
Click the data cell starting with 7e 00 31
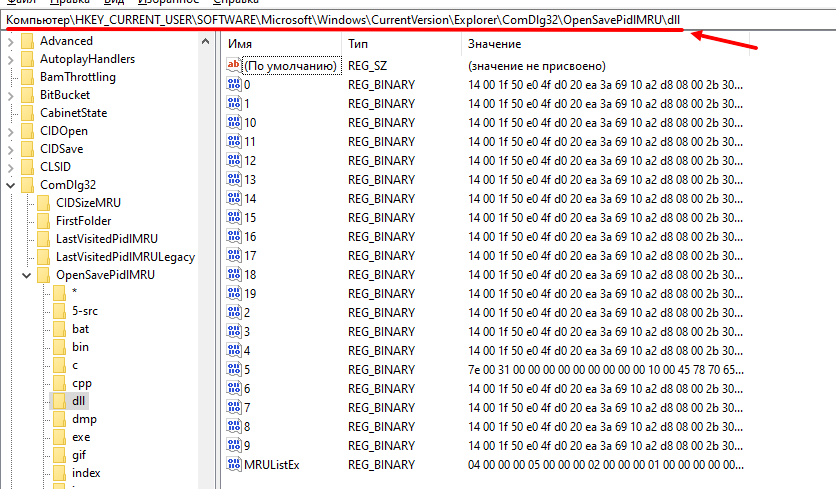(606, 370)
